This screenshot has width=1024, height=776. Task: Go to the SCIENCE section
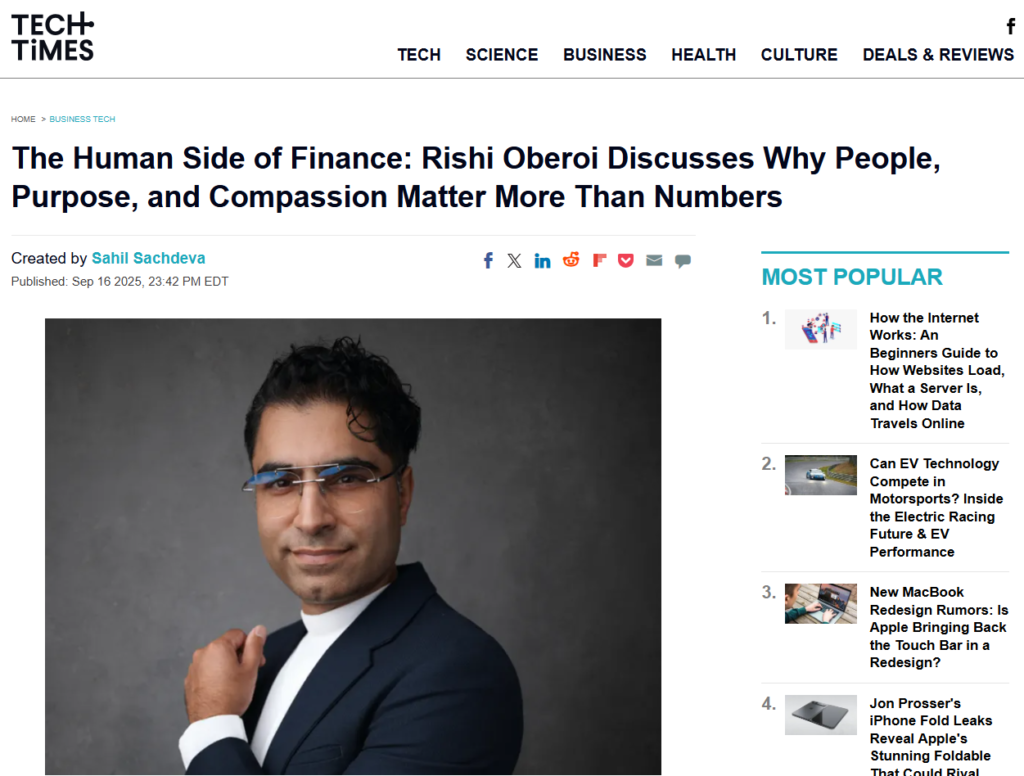[502, 55]
